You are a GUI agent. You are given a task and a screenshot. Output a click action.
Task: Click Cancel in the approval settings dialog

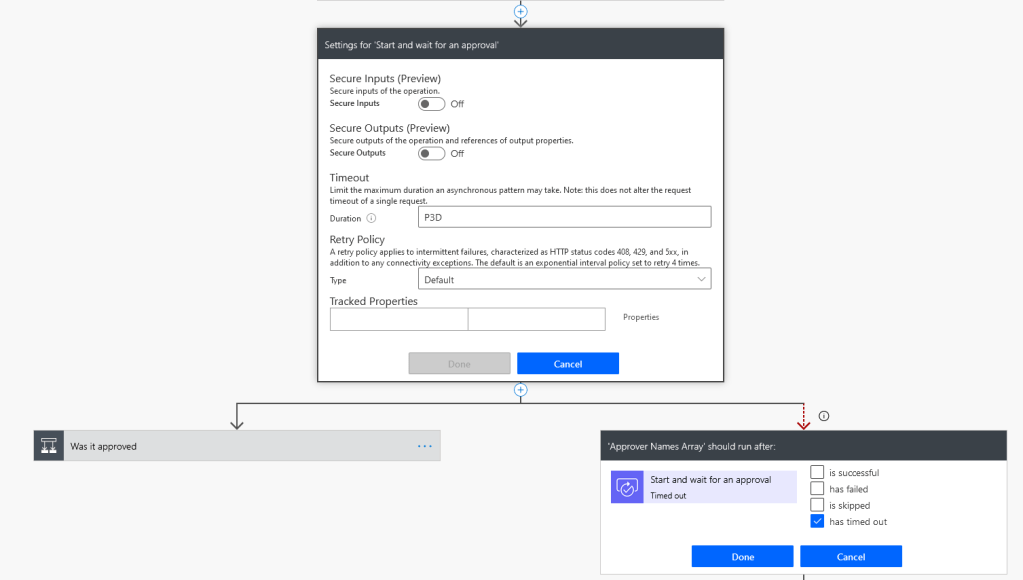point(567,364)
